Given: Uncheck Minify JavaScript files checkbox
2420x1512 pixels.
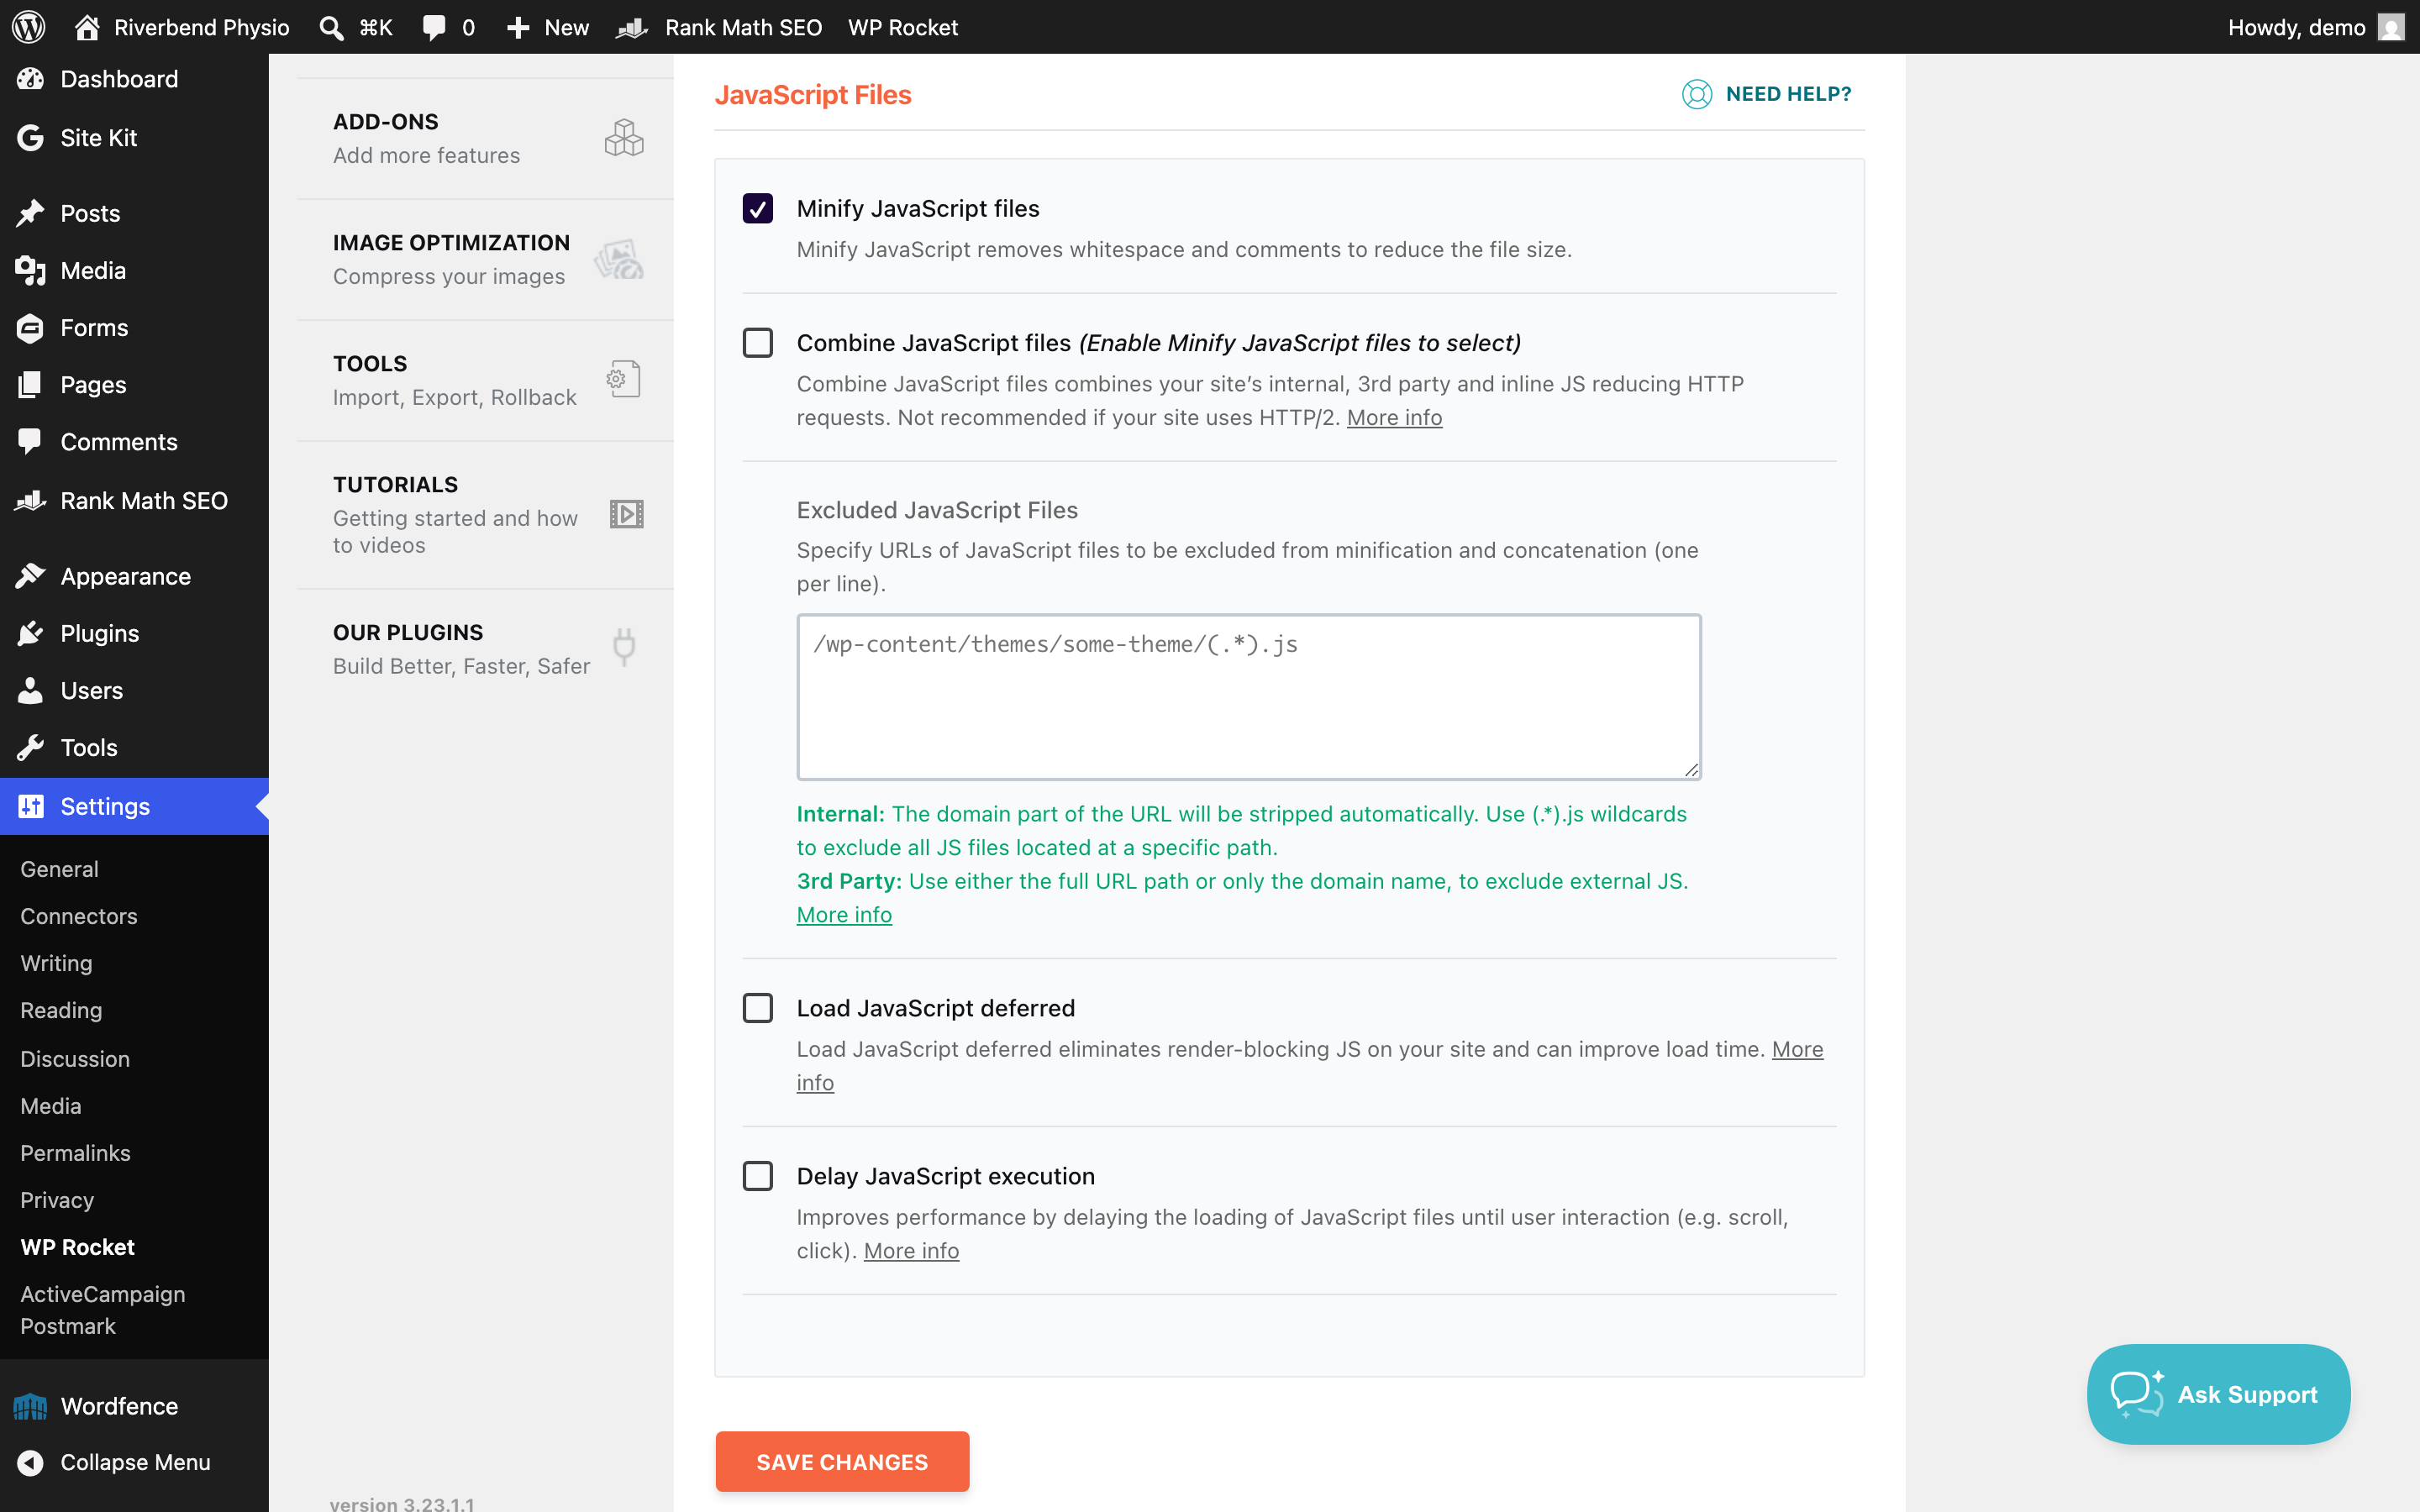Looking at the screenshot, I should pyautogui.click(x=758, y=208).
